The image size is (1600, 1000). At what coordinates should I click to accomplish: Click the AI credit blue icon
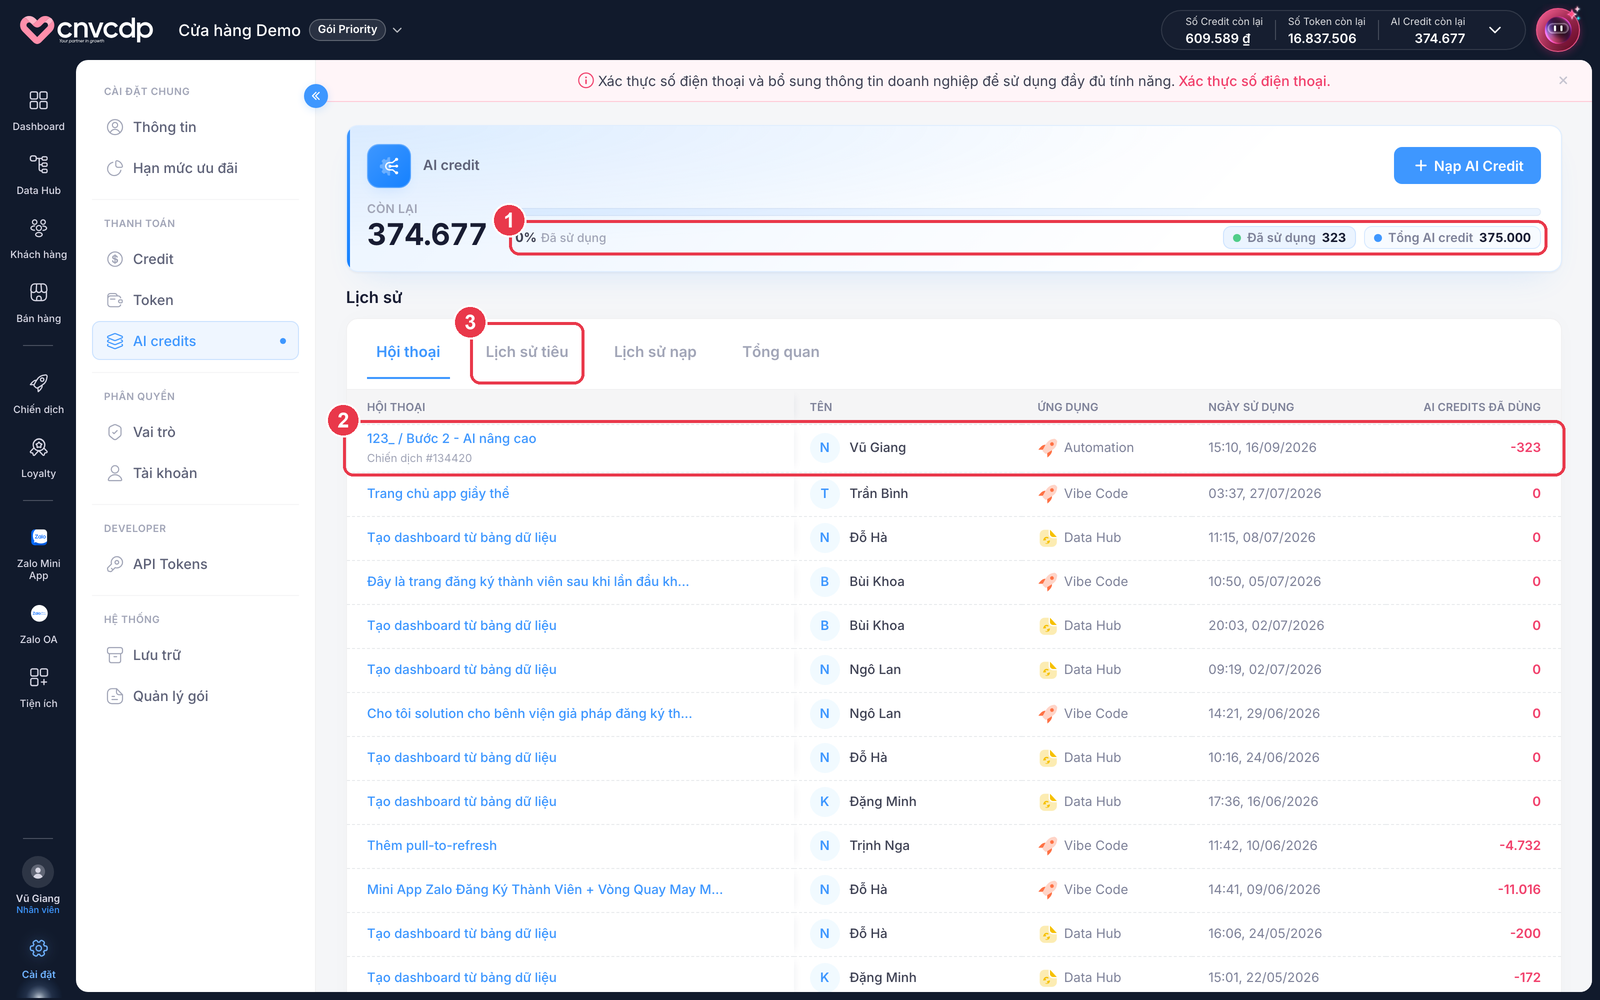pos(389,166)
